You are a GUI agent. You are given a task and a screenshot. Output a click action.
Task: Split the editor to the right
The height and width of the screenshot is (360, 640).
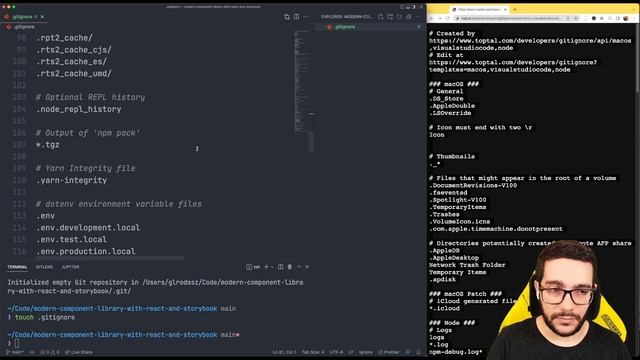point(296,17)
